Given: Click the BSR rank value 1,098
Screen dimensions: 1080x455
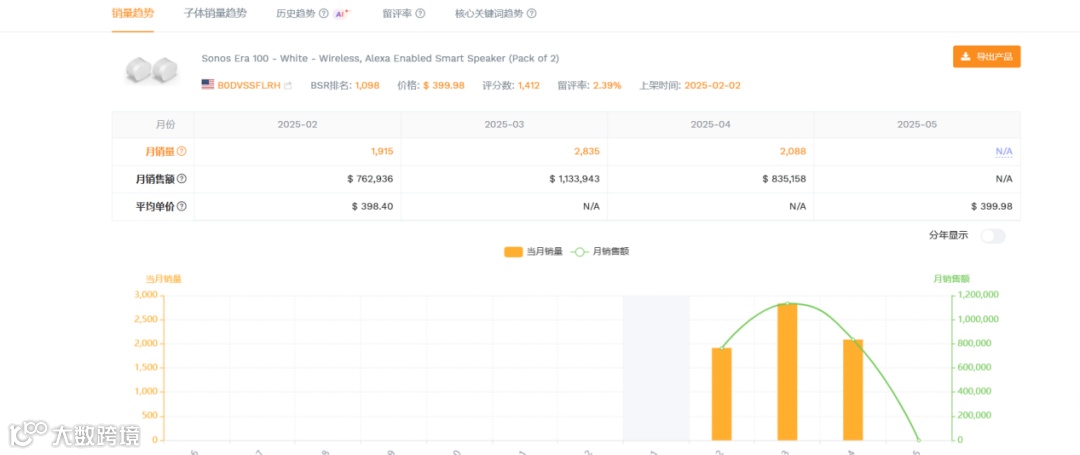Looking at the screenshot, I should (x=367, y=85).
